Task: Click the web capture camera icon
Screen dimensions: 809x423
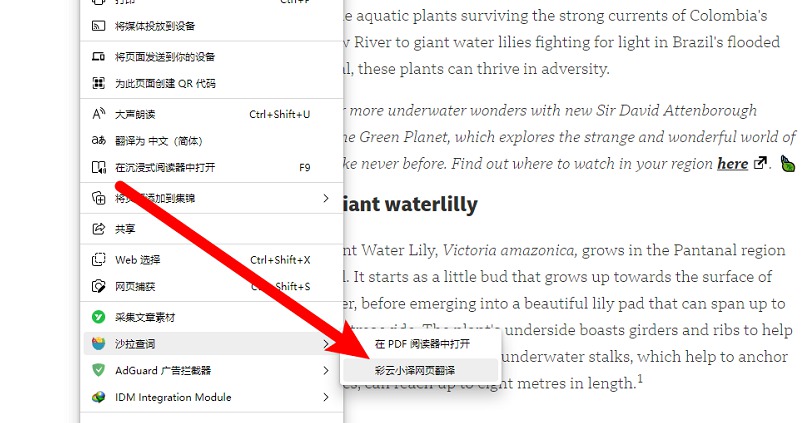Action: [98, 286]
